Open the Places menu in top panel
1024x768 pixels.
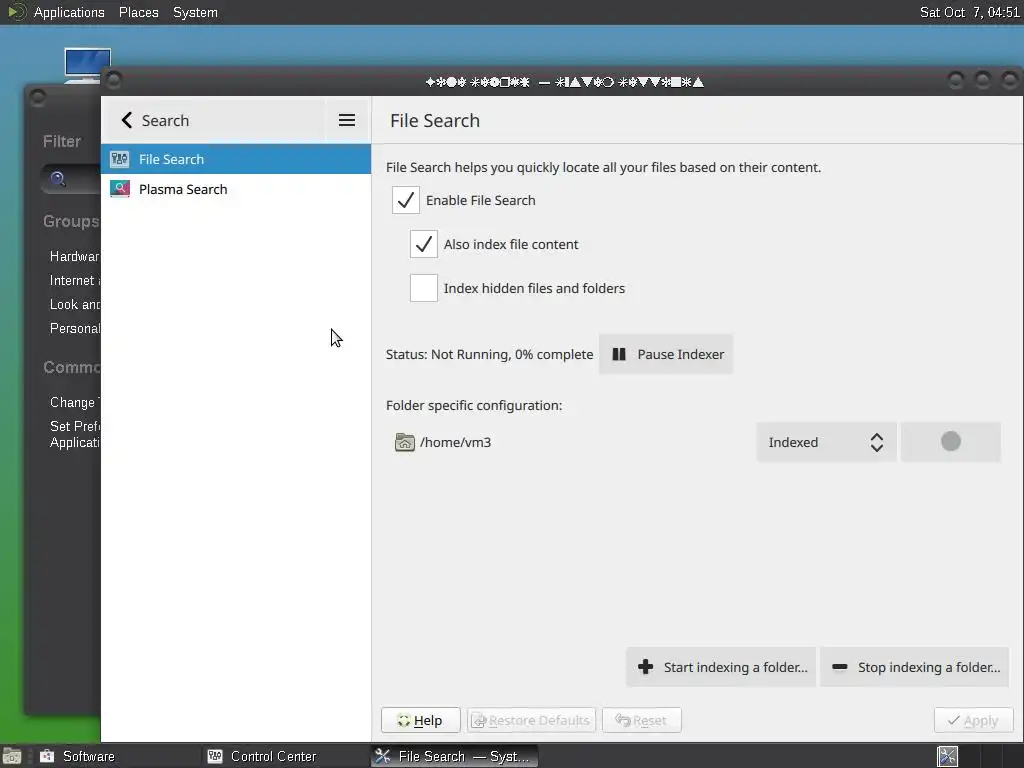pyautogui.click(x=138, y=12)
